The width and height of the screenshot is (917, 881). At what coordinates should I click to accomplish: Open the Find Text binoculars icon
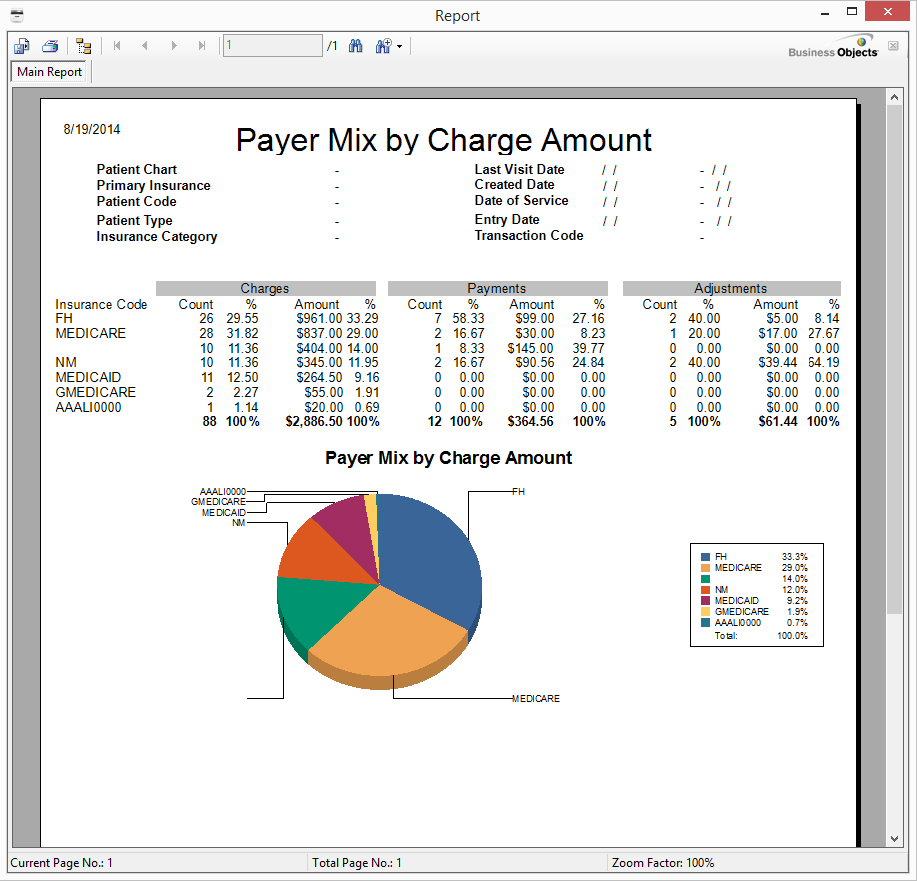[355, 46]
